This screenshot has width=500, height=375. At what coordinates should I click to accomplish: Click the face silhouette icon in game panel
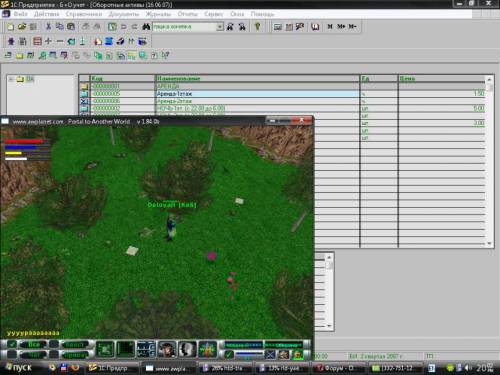click(x=187, y=350)
